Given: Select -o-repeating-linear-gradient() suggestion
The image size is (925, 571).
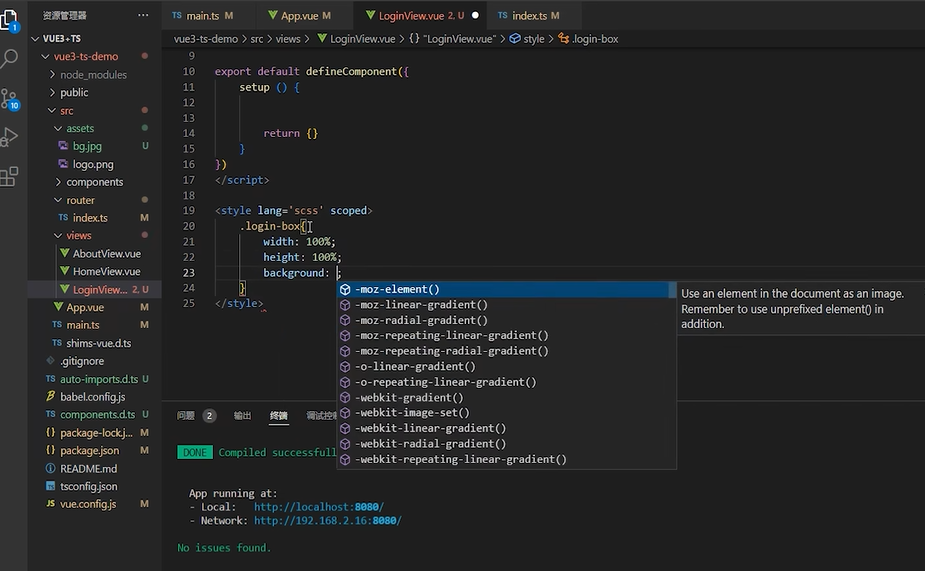Looking at the screenshot, I should tap(506, 382).
